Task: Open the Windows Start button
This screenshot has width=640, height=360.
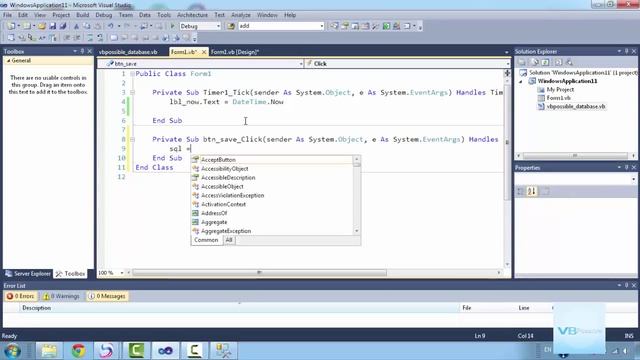Action: (12, 351)
